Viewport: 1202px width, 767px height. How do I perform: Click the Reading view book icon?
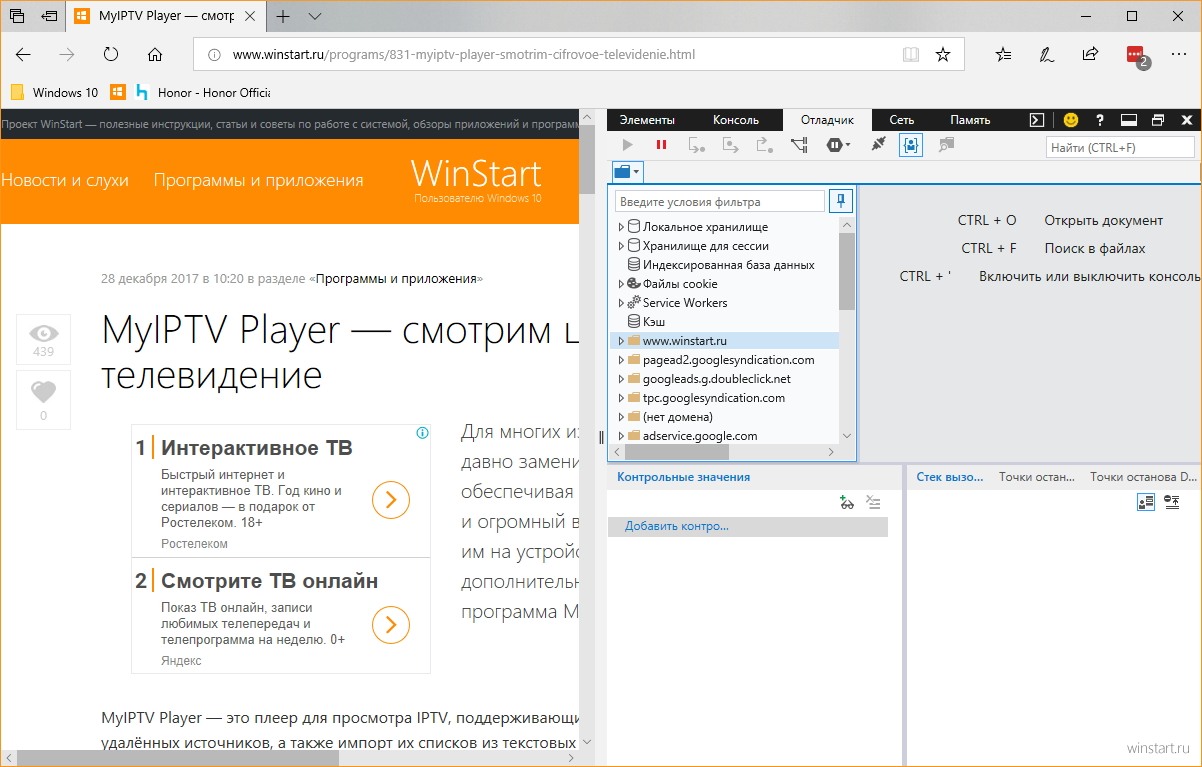[910, 55]
